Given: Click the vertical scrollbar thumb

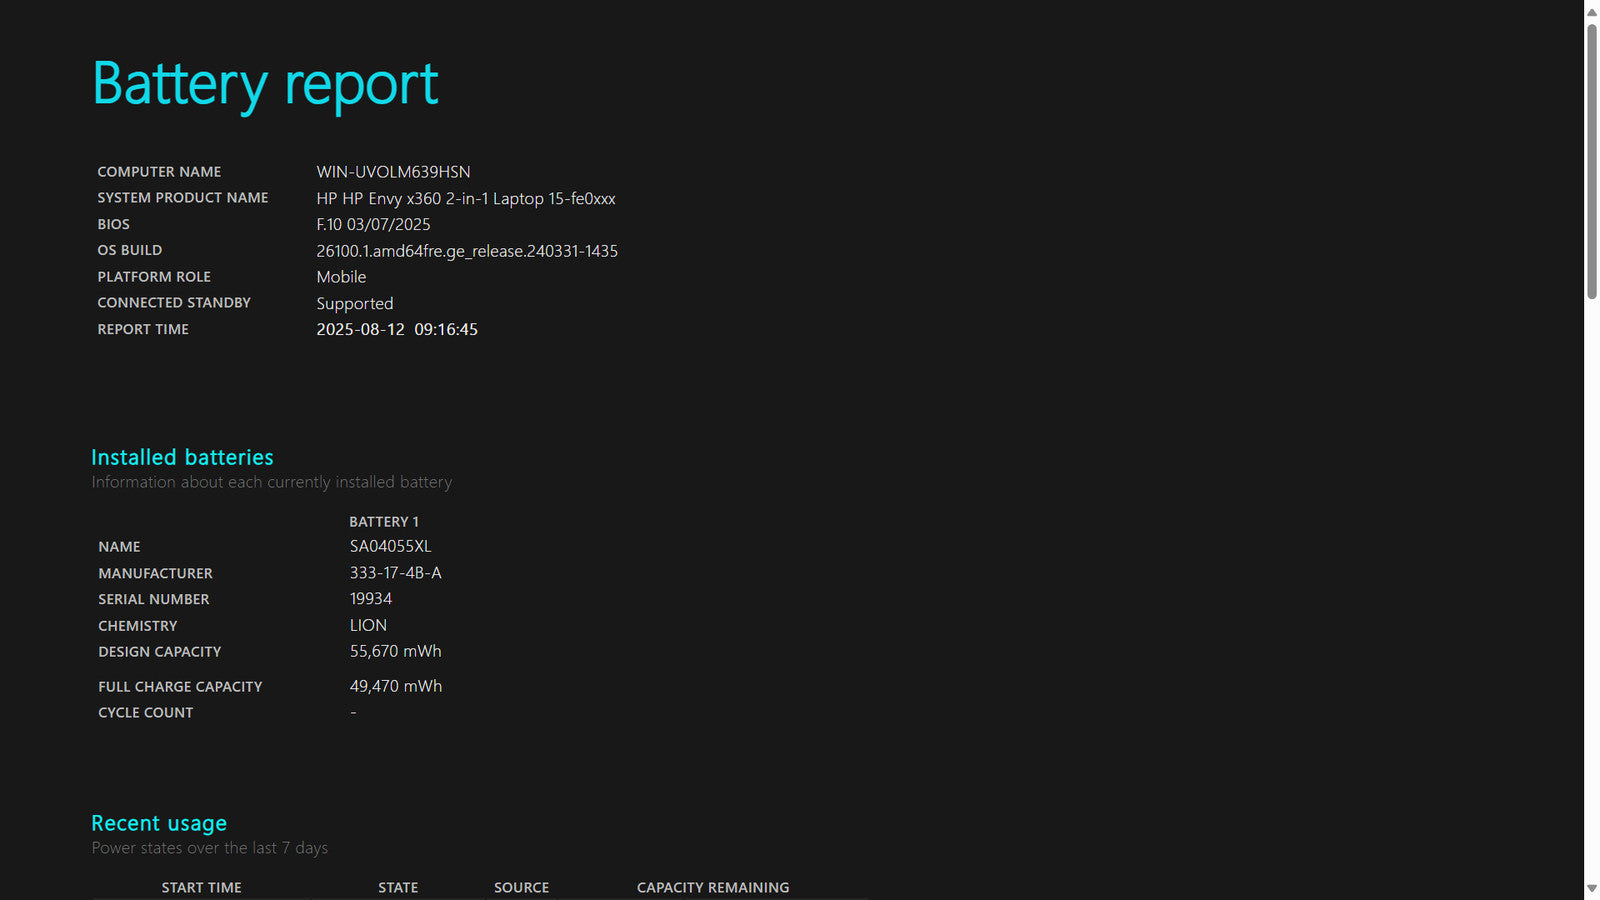Looking at the screenshot, I should (1591, 161).
